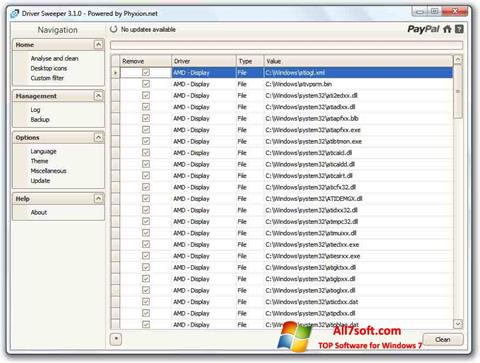480x363 pixels.
Task: Select the value ending atiedxx.exe
Action: [x=312, y=244]
